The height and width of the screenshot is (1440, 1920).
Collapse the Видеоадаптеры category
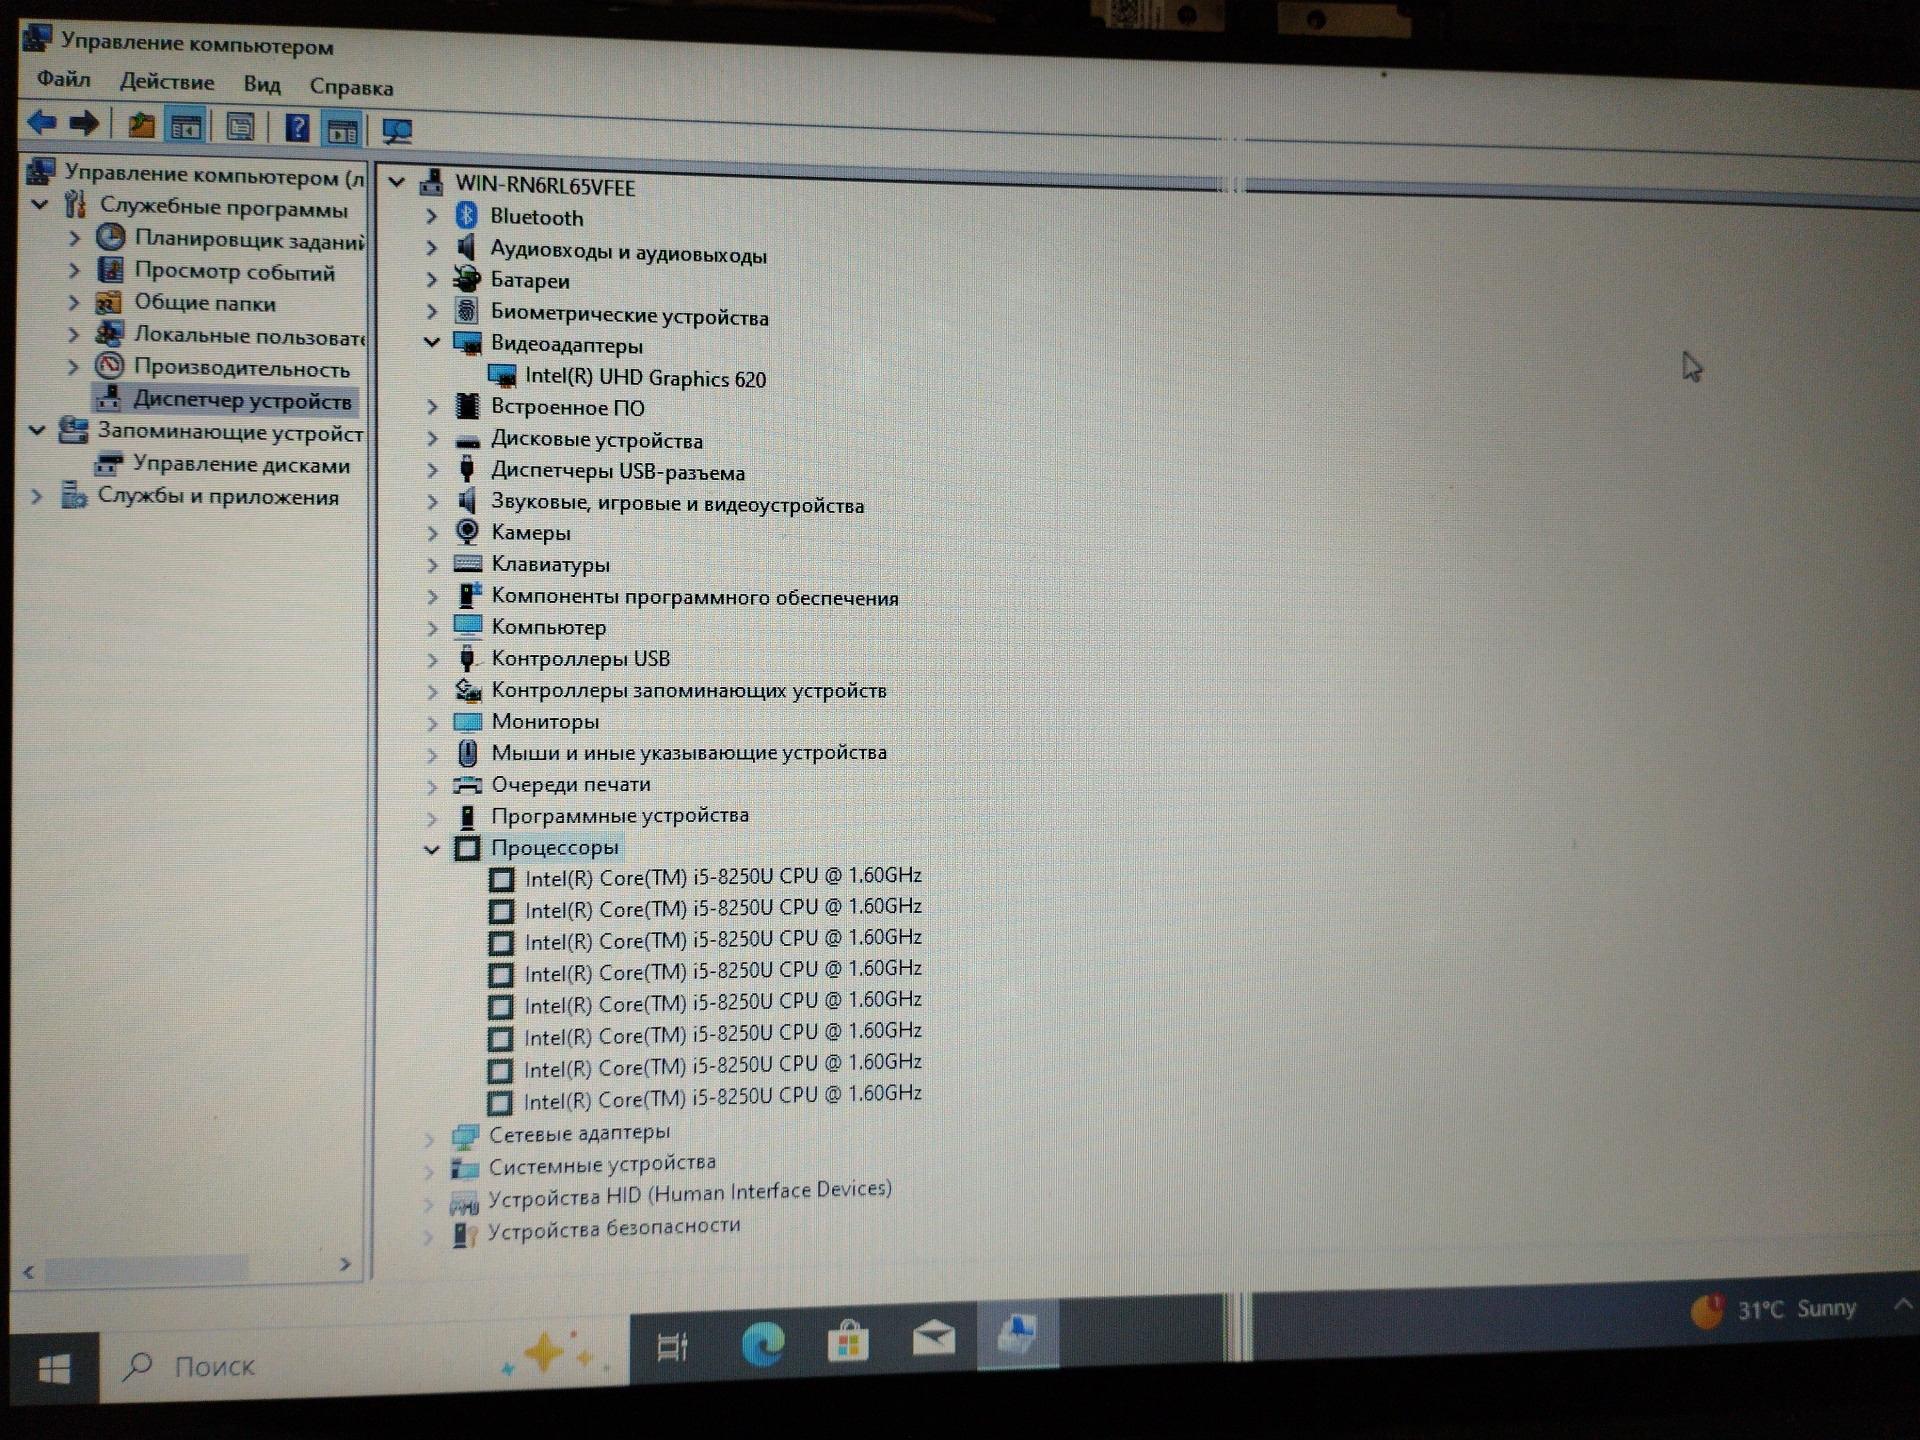(x=431, y=342)
